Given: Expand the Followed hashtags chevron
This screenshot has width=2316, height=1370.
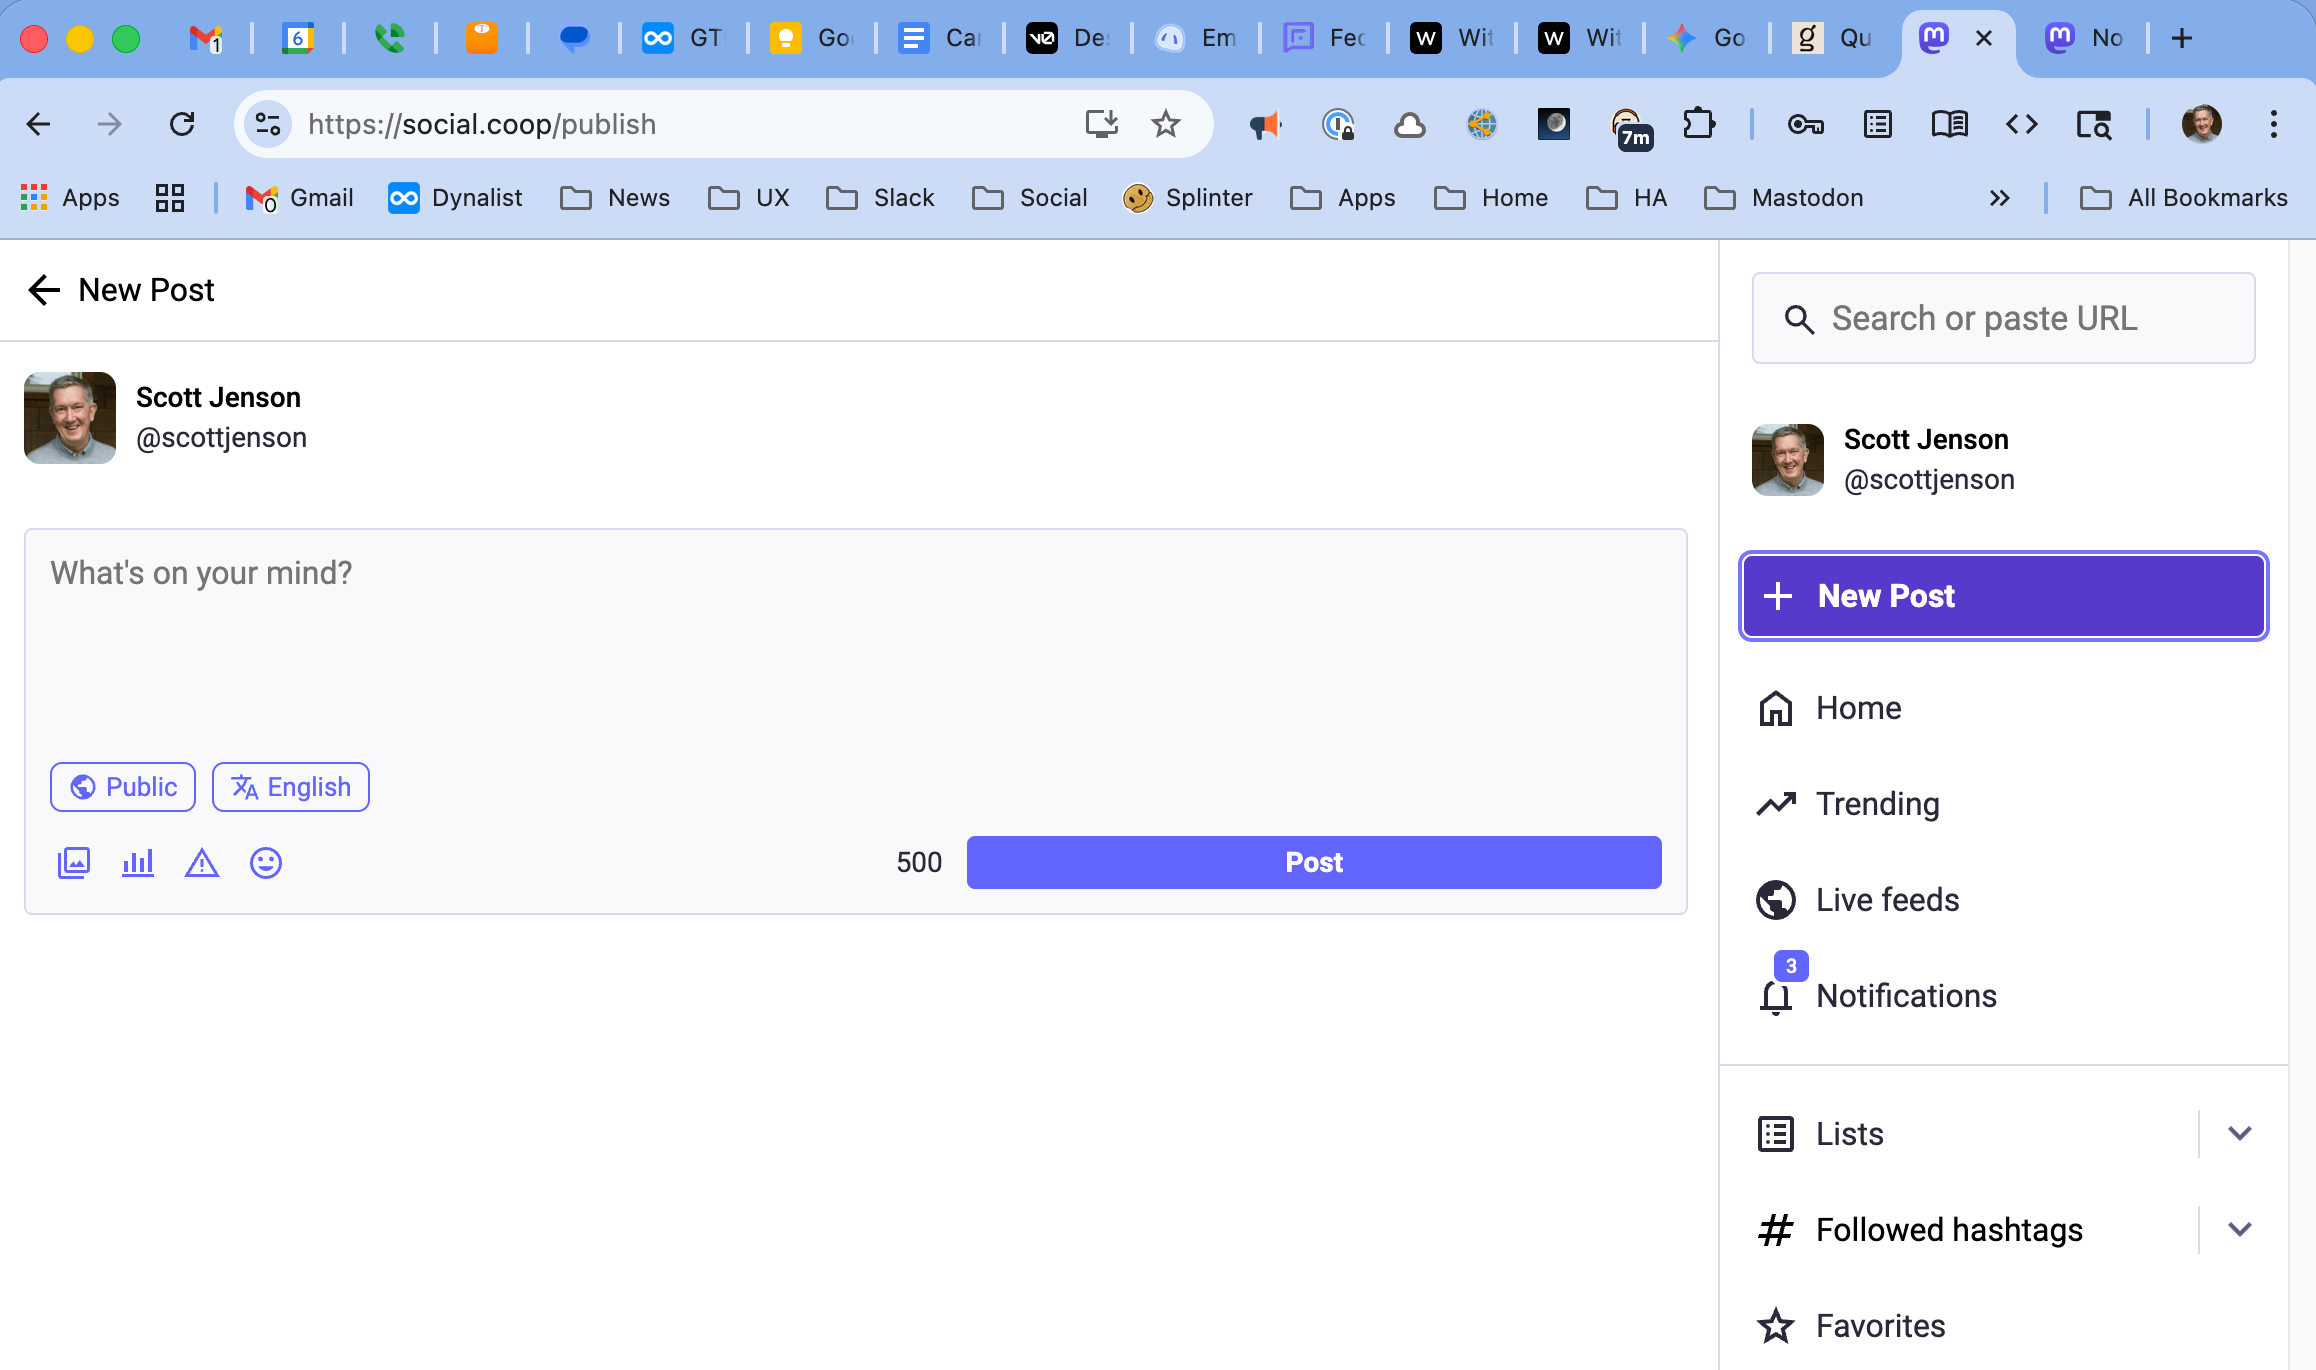Looking at the screenshot, I should coord(2240,1229).
